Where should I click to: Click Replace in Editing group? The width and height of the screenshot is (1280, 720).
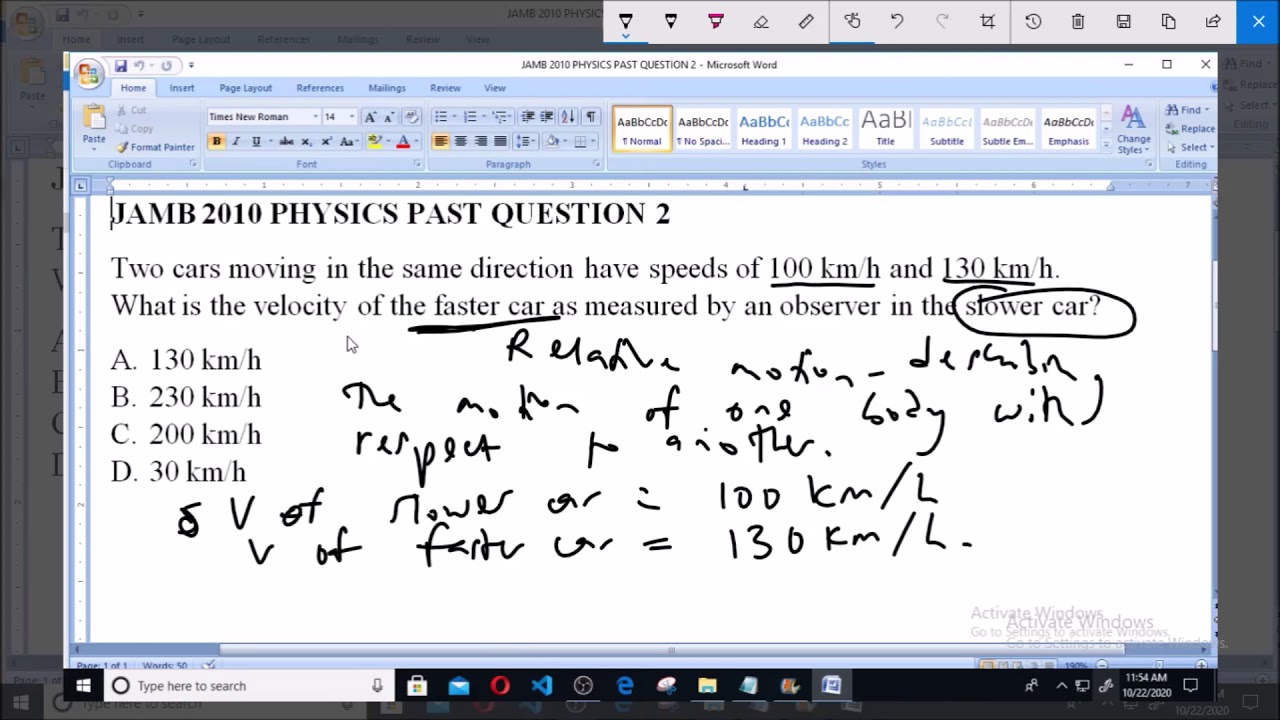point(1190,128)
